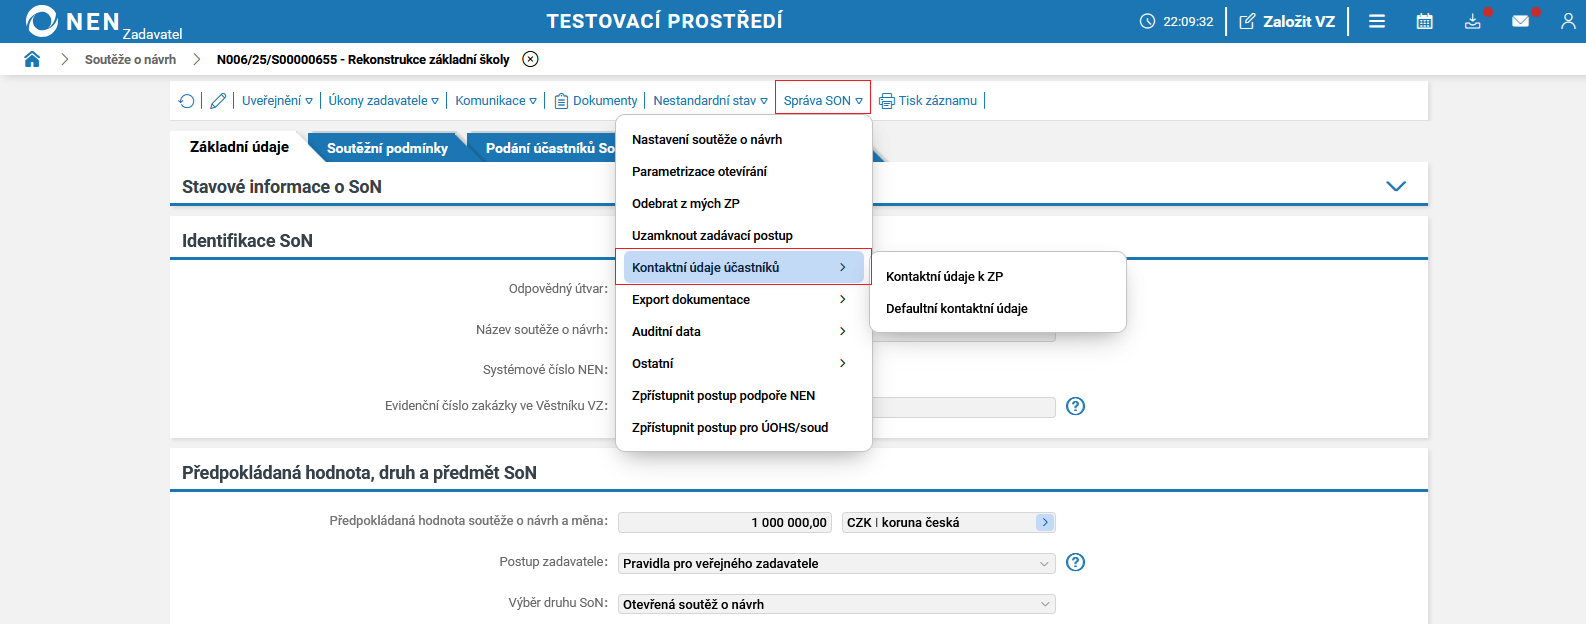
Task: Click help icon beside Postup zadavatele
Action: click(1075, 562)
